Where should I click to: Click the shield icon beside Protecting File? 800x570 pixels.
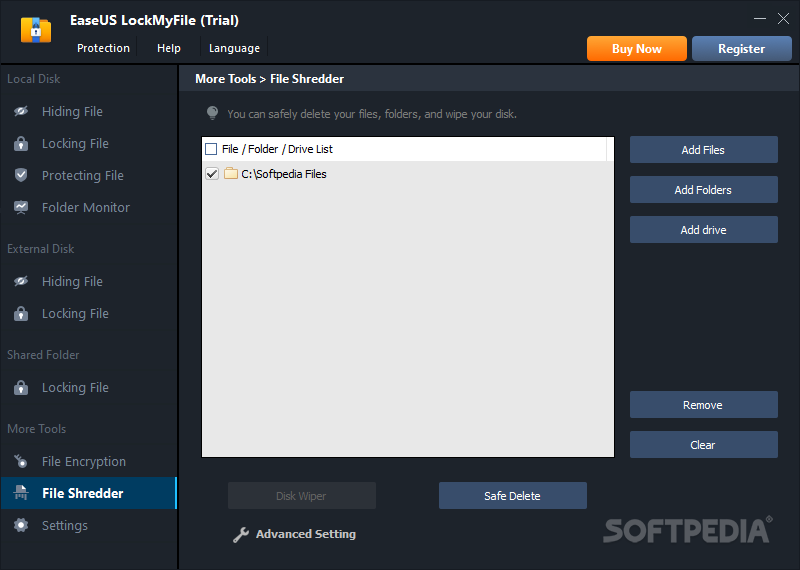tap(21, 175)
